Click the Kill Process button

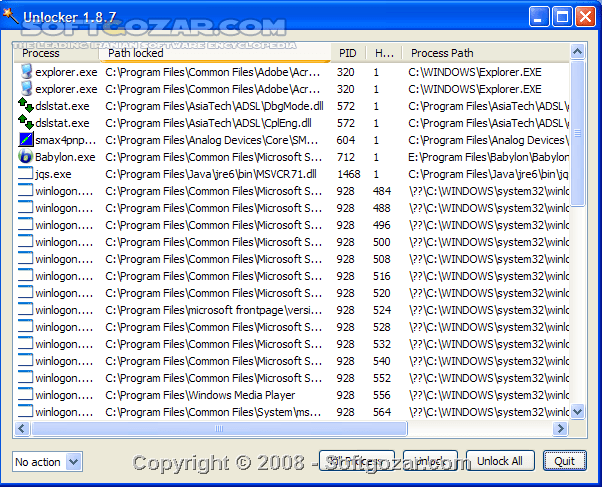[x=357, y=461]
